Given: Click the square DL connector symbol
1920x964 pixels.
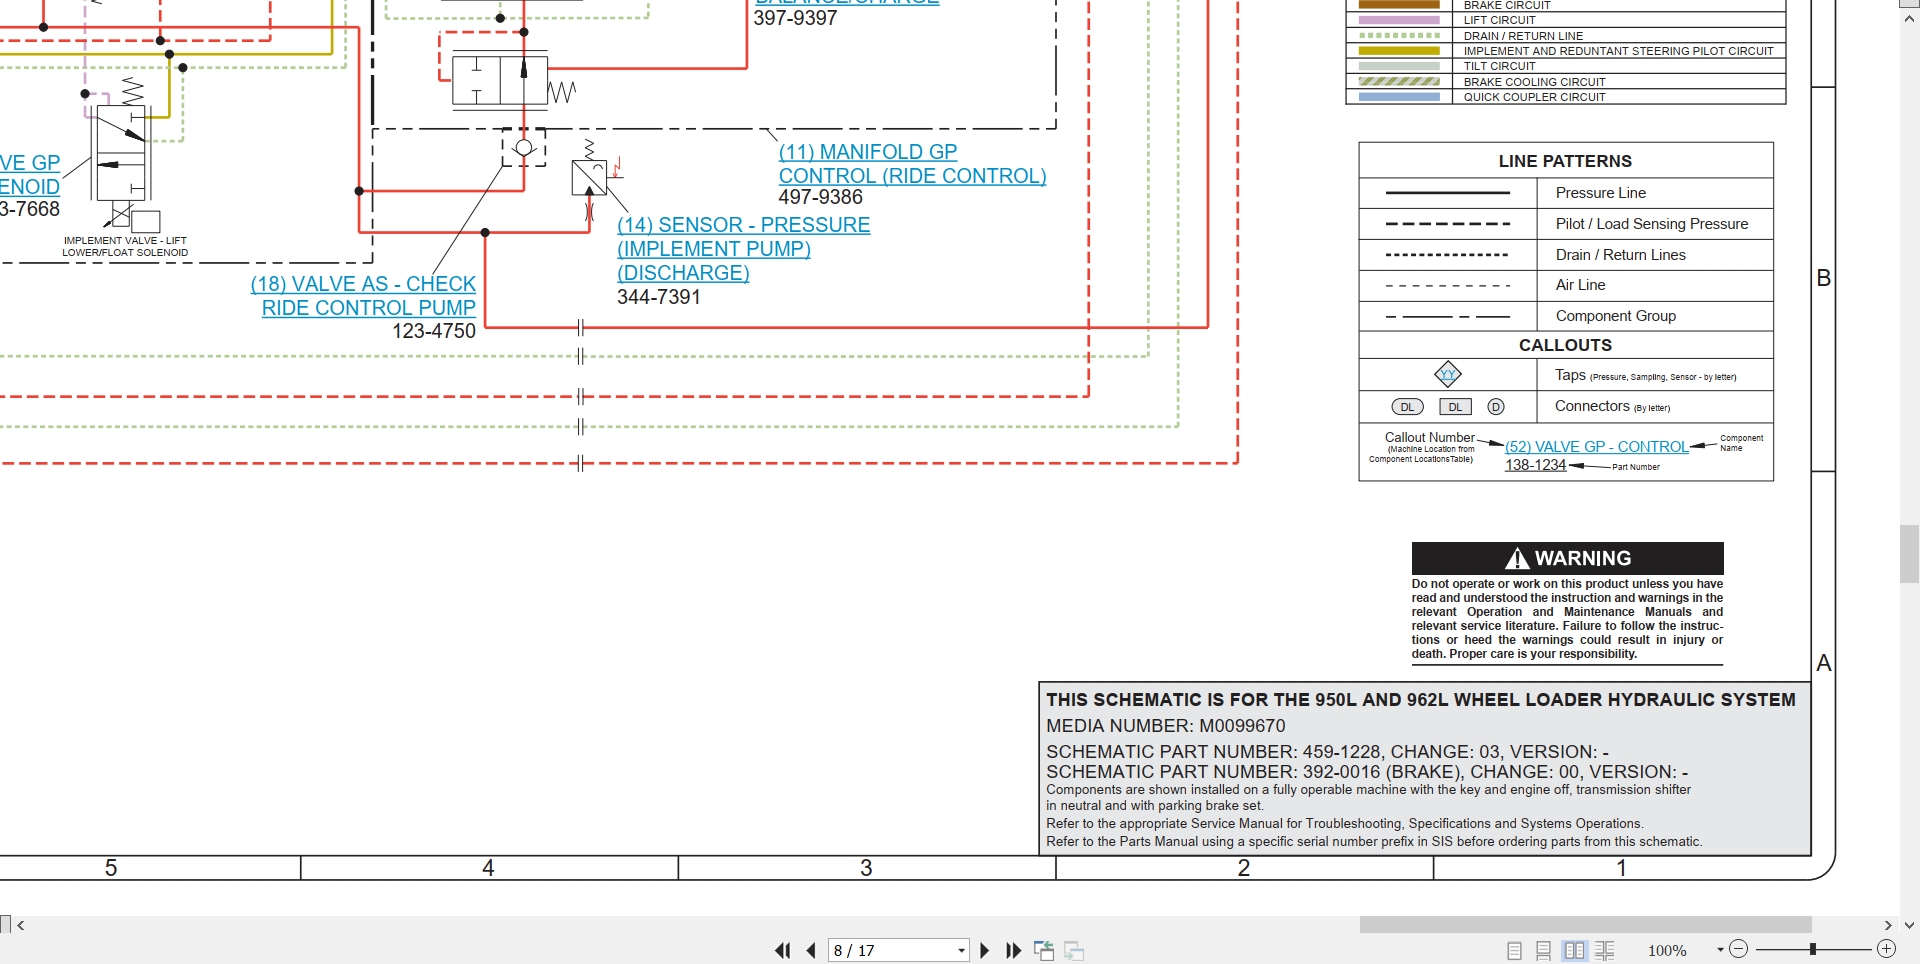Looking at the screenshot, I should (1455, 407).
